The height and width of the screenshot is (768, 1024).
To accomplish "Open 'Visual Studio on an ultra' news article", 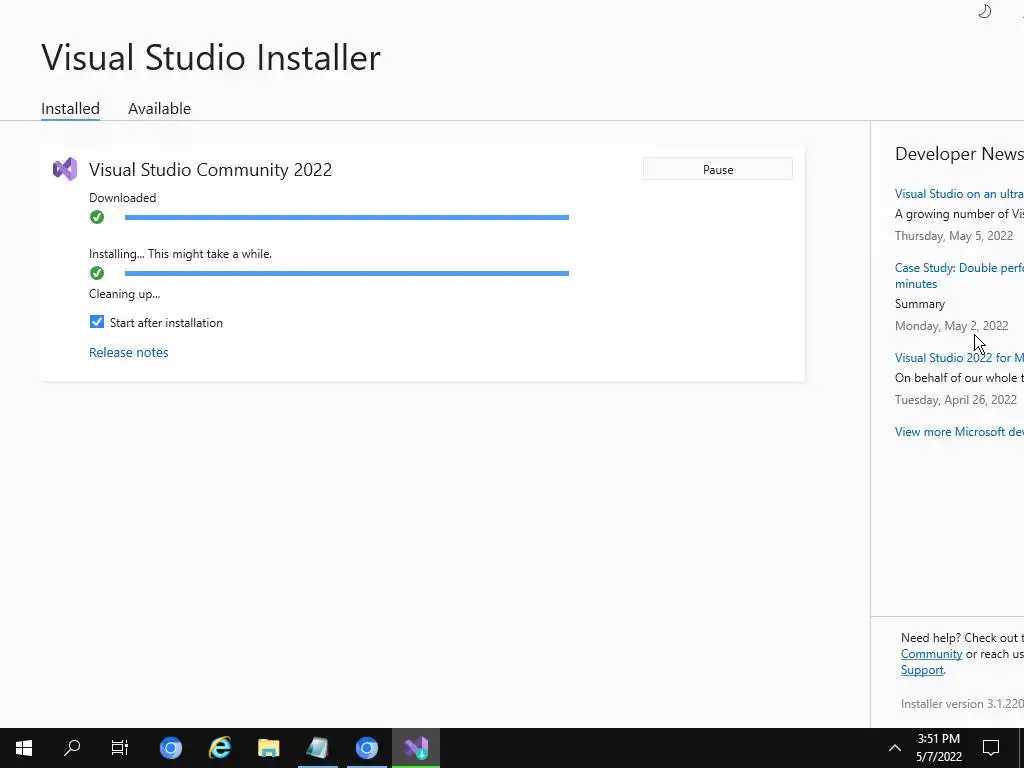I will (x=959, y=194).
